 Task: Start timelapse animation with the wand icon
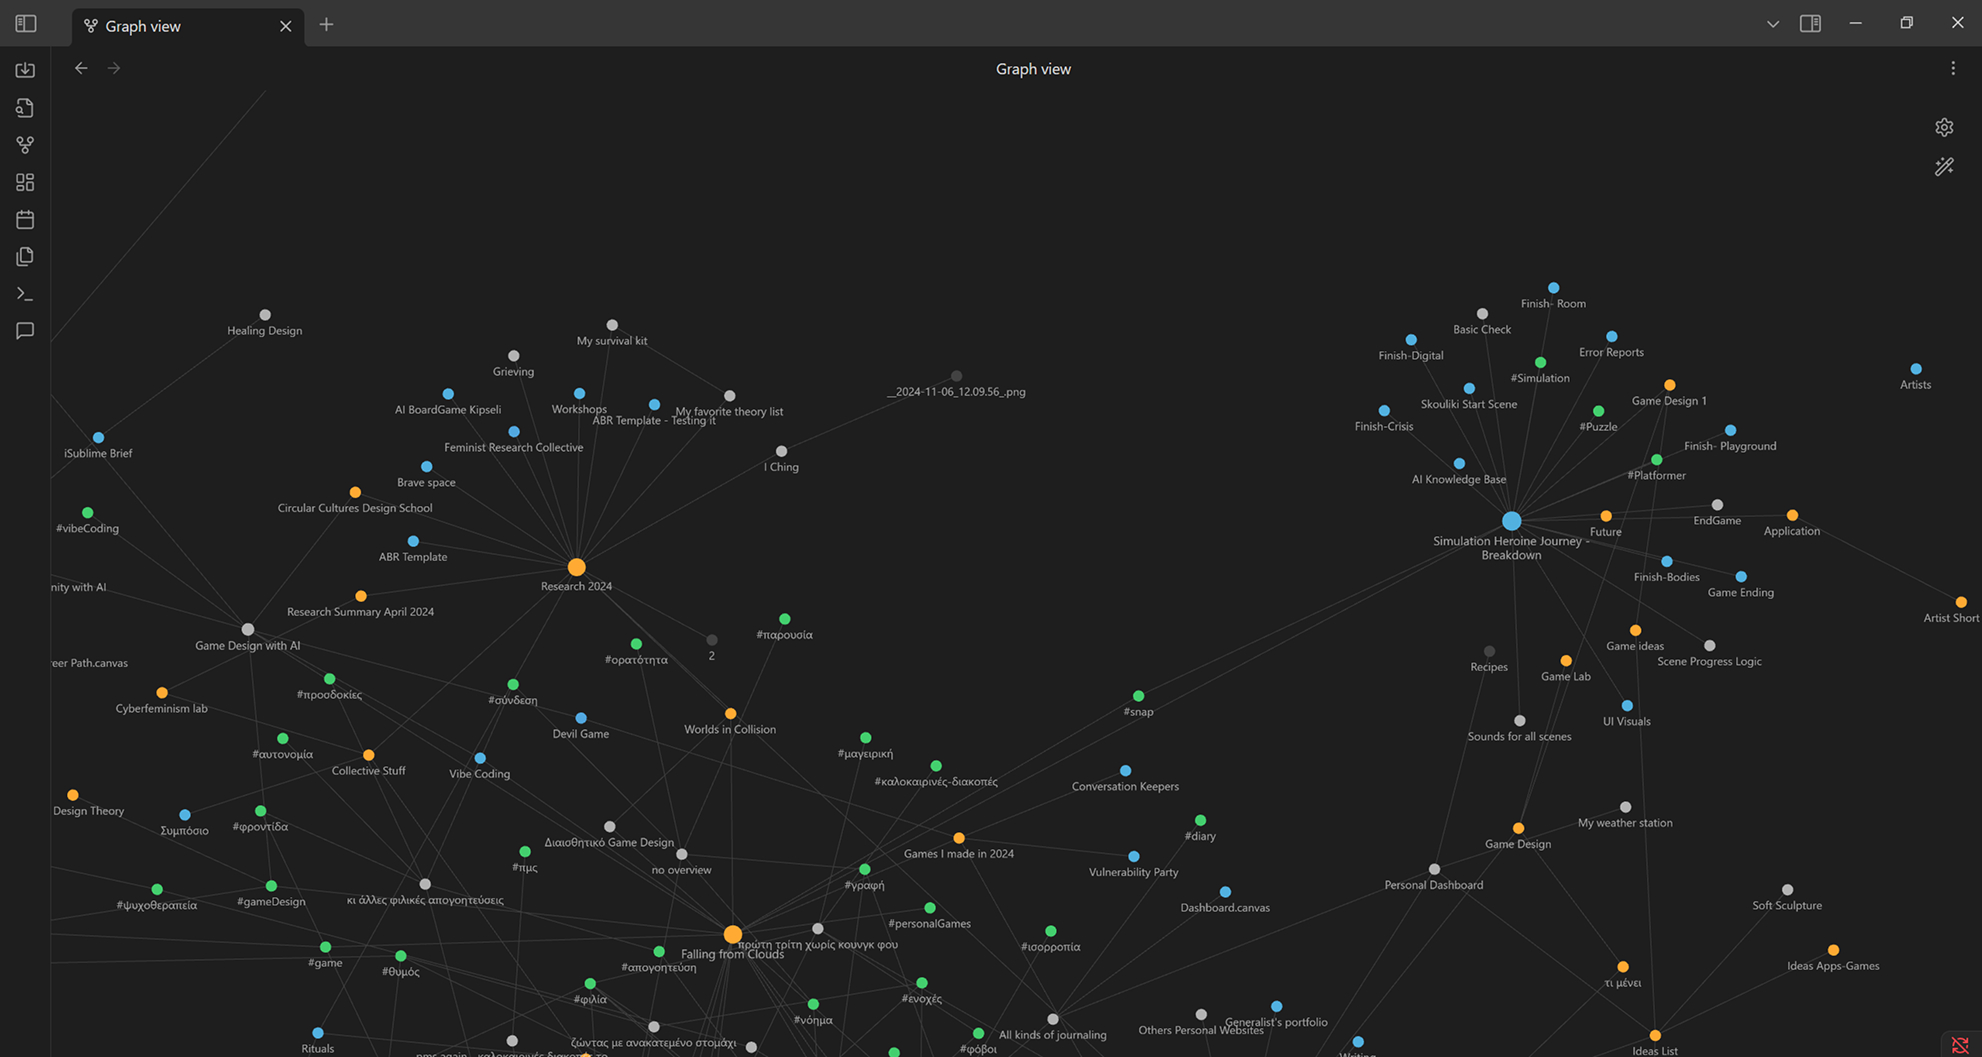(x=1944, y=167)
